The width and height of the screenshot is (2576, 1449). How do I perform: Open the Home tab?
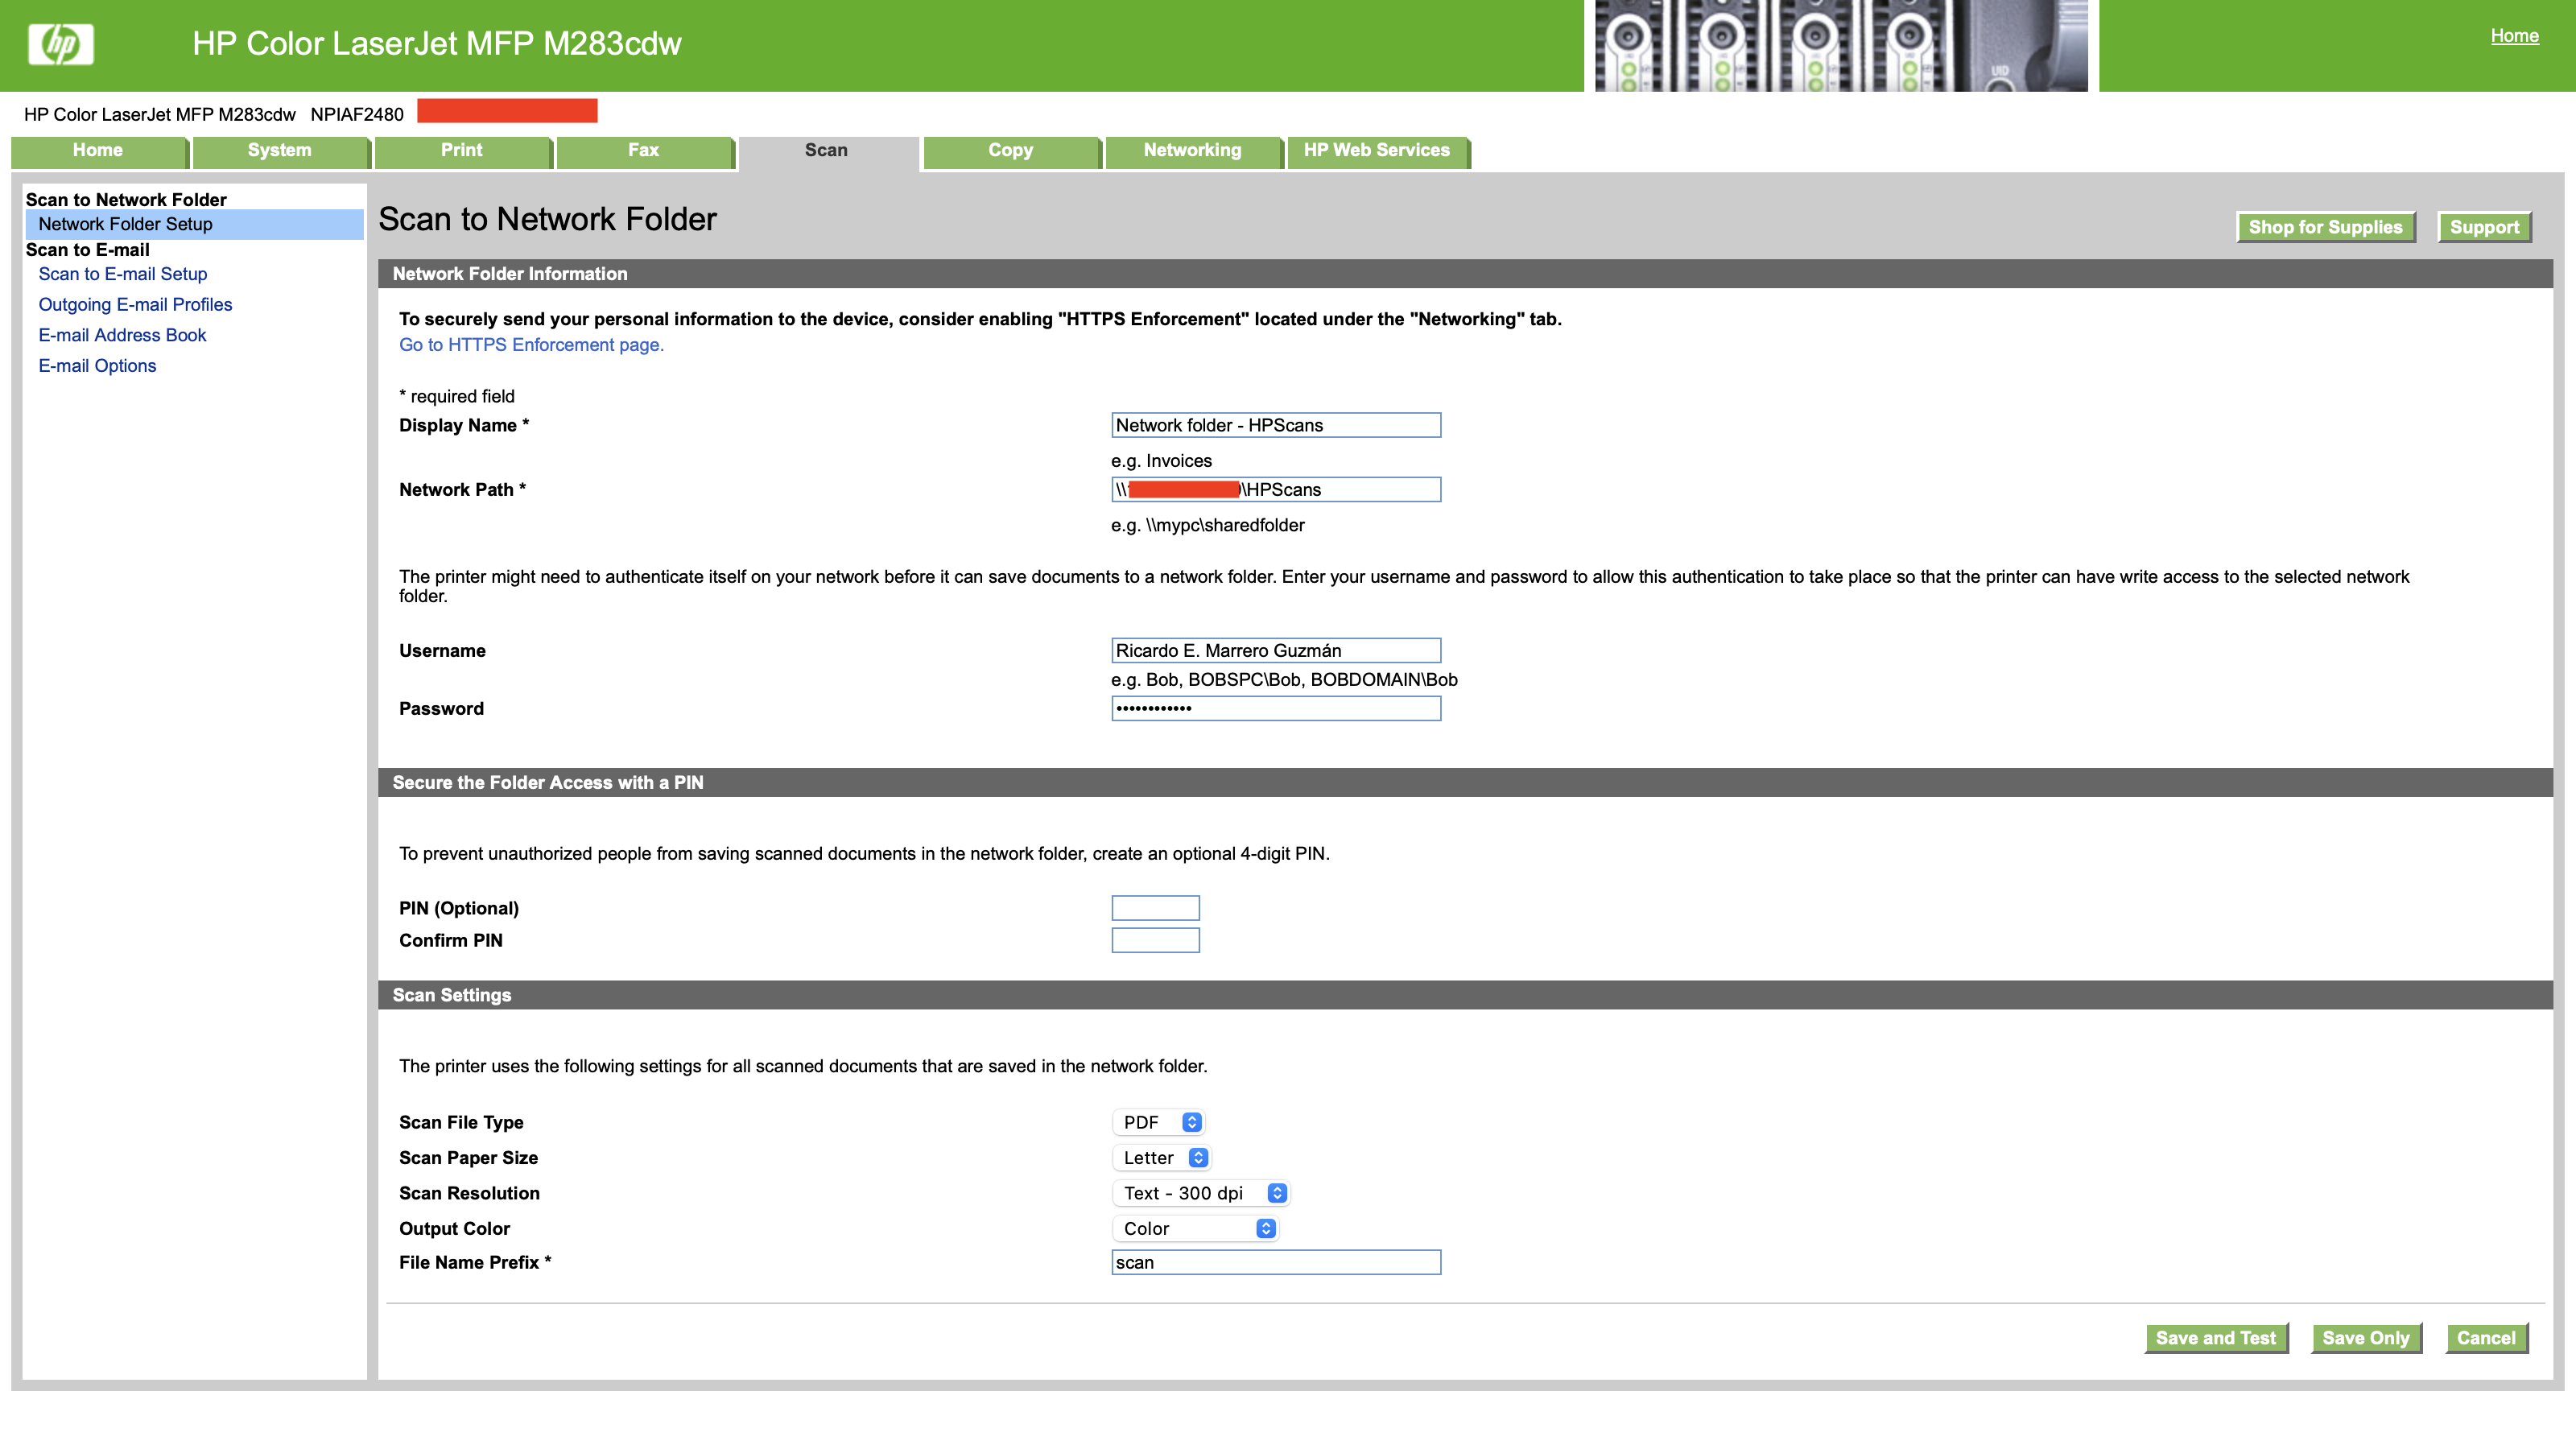(x=98, y=151)
